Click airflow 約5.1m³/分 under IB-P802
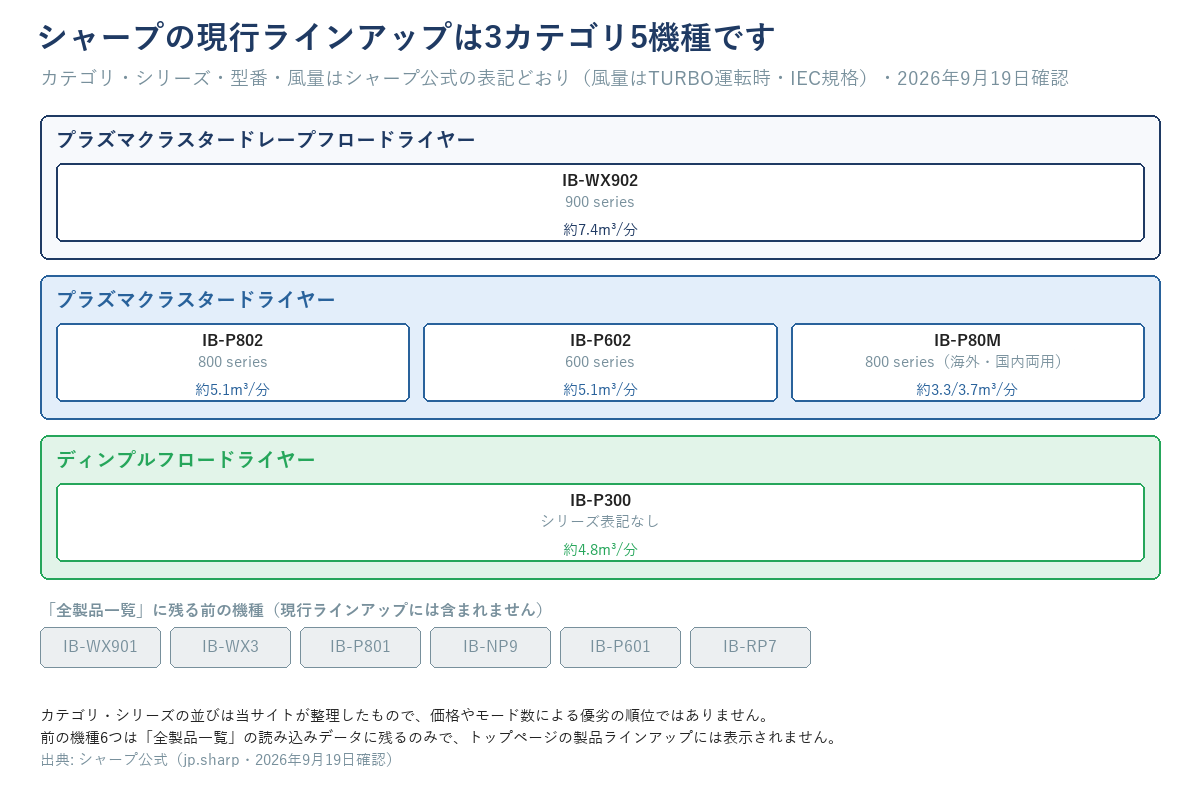 (x=233, y=389)
